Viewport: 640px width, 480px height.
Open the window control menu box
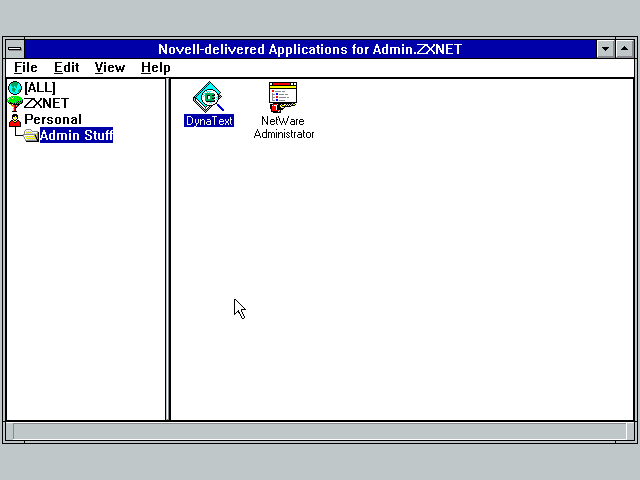(x=15, y=49)
